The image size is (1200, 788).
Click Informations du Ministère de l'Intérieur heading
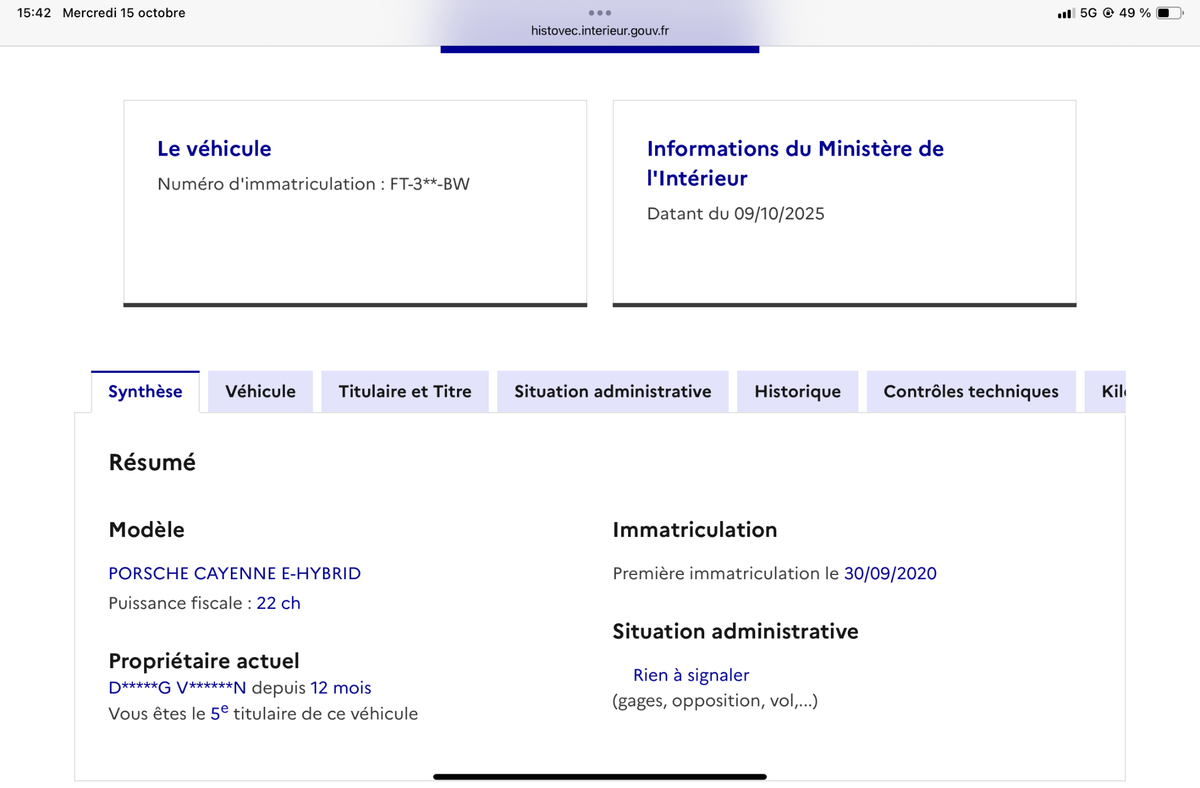(x=795, y=163)
